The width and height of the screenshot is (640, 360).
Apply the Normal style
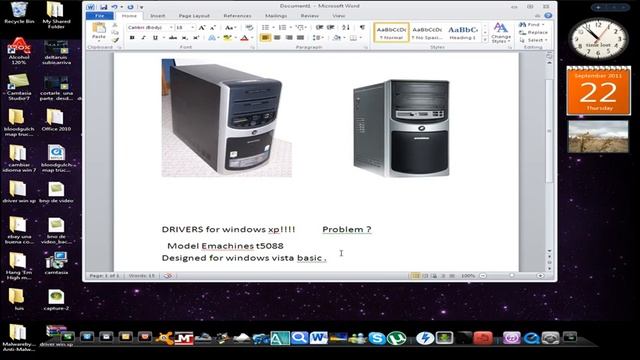tap(391, 33)
